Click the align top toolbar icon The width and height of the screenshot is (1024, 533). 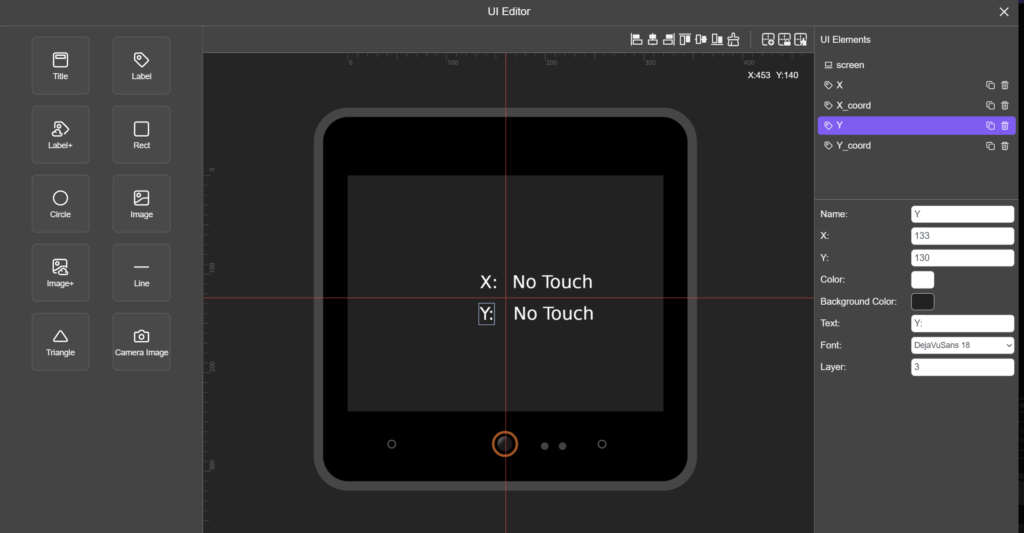[x=685, y=40]
